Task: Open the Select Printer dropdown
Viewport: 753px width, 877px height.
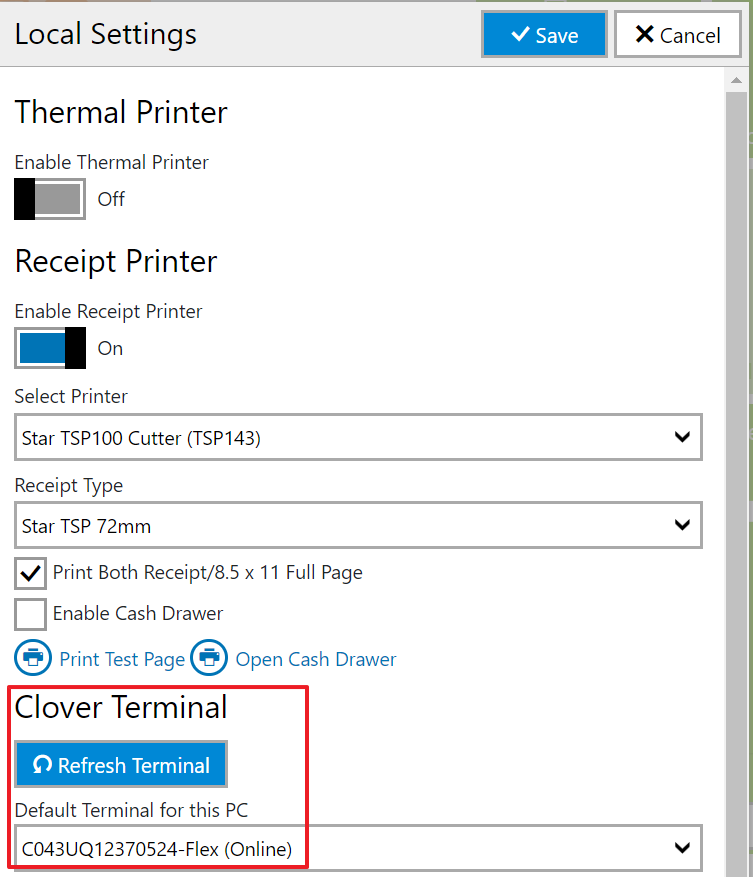Action: point(358,437)
